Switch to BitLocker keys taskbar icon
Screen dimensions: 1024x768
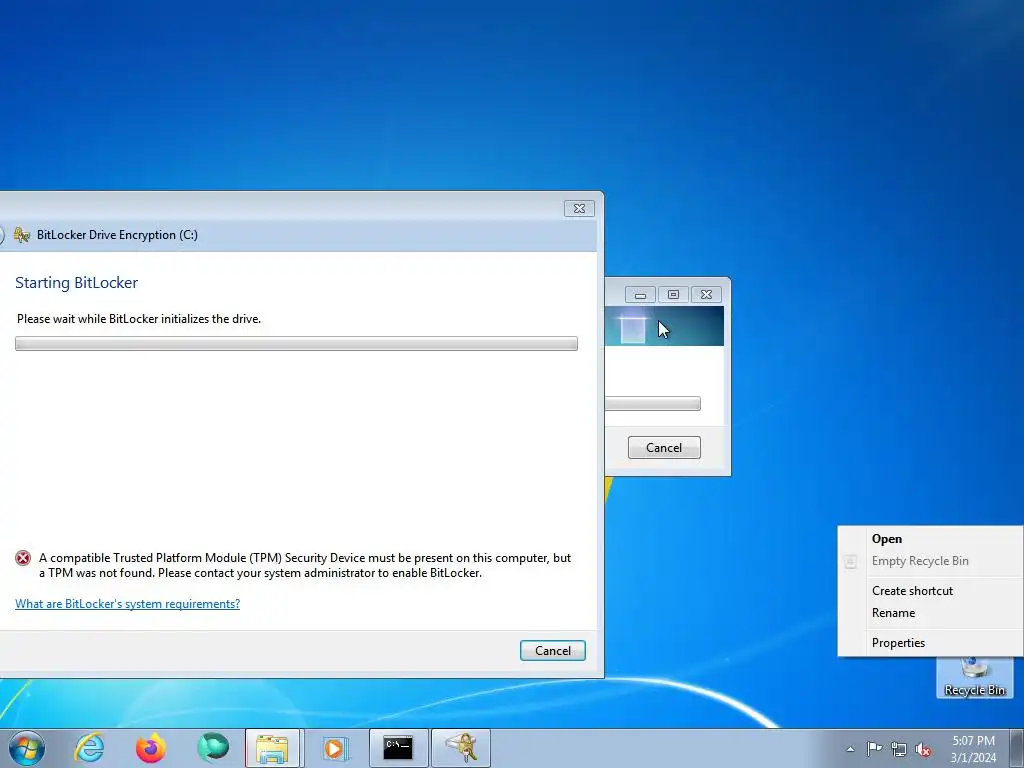[461, 748]
